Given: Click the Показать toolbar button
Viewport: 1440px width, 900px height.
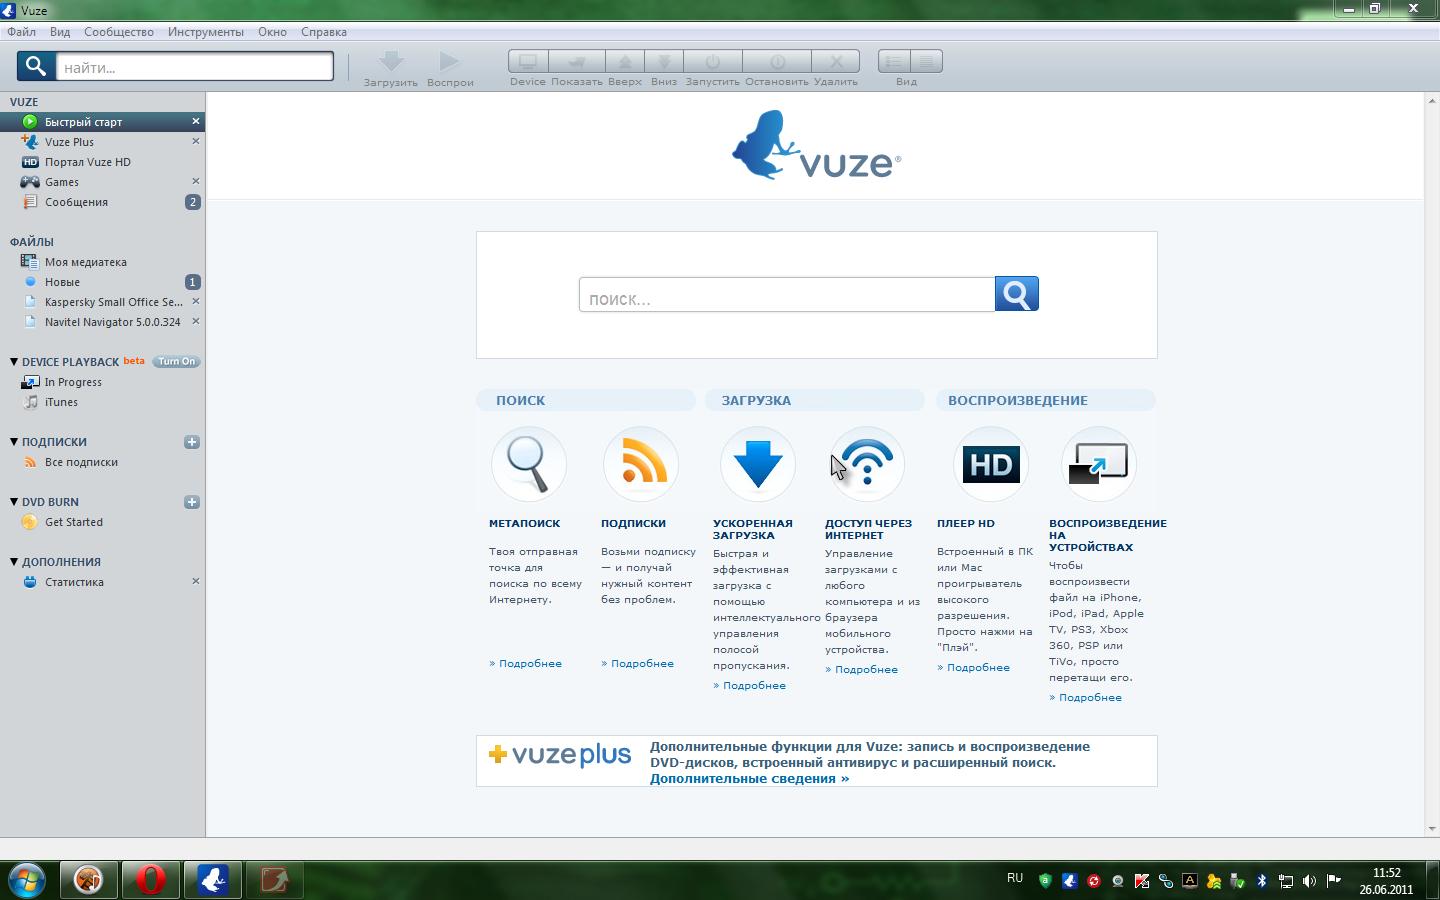Looking at the screenshot, I should (576, 62).
